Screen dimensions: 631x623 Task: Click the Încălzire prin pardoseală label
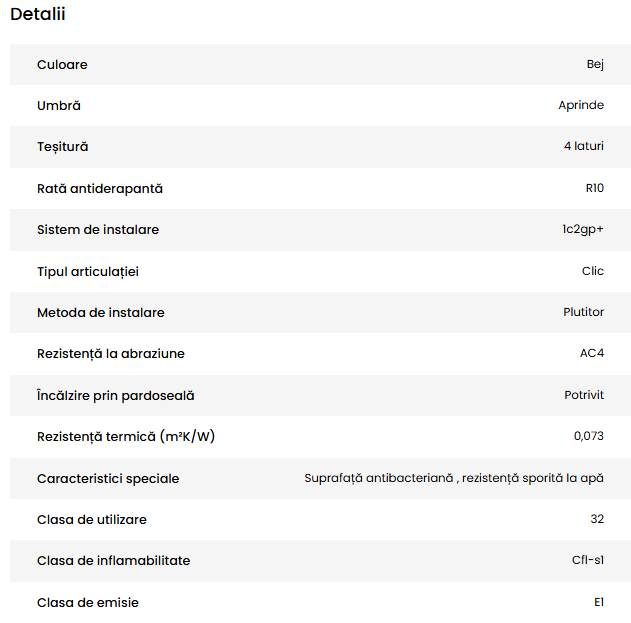coord(116,396)
